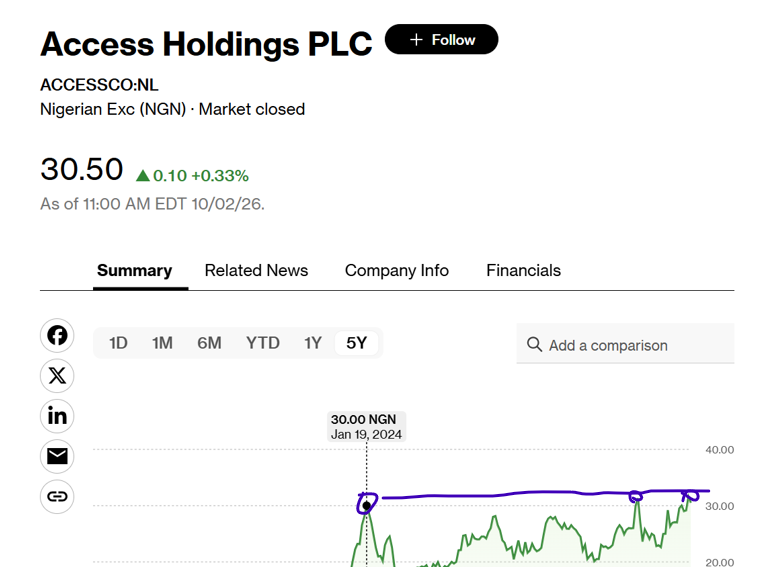
Task: Set chart range to 1Y
Action: [313, 343]
